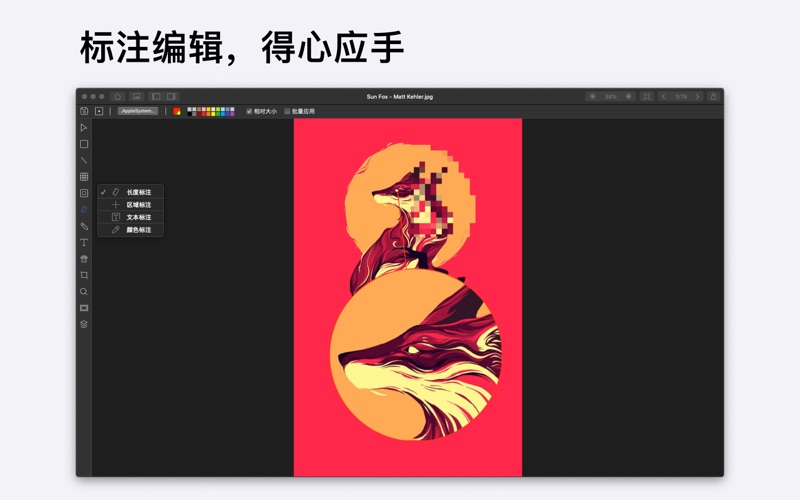This screenshot has height=500, width=800.
Task: Select the nested square frame tool
Action: 84,193
